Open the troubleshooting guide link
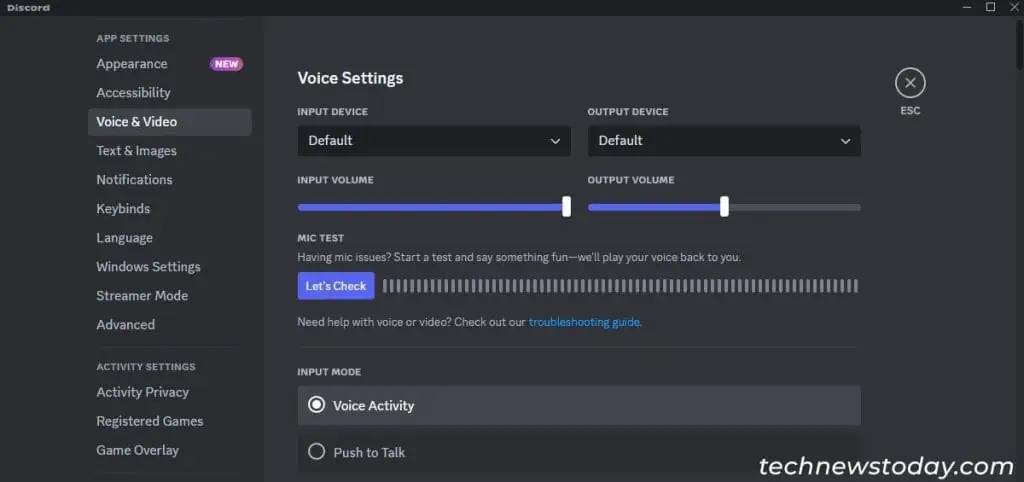This screenshot has height=482, width=1024. (x=584, y=322)
